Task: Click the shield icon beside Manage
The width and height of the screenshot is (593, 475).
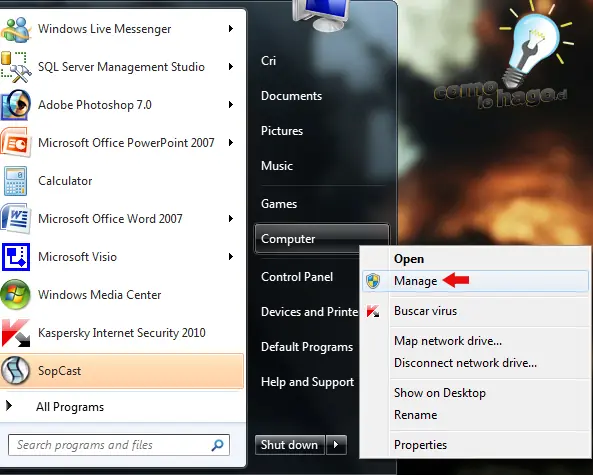Action: point(373,281)
